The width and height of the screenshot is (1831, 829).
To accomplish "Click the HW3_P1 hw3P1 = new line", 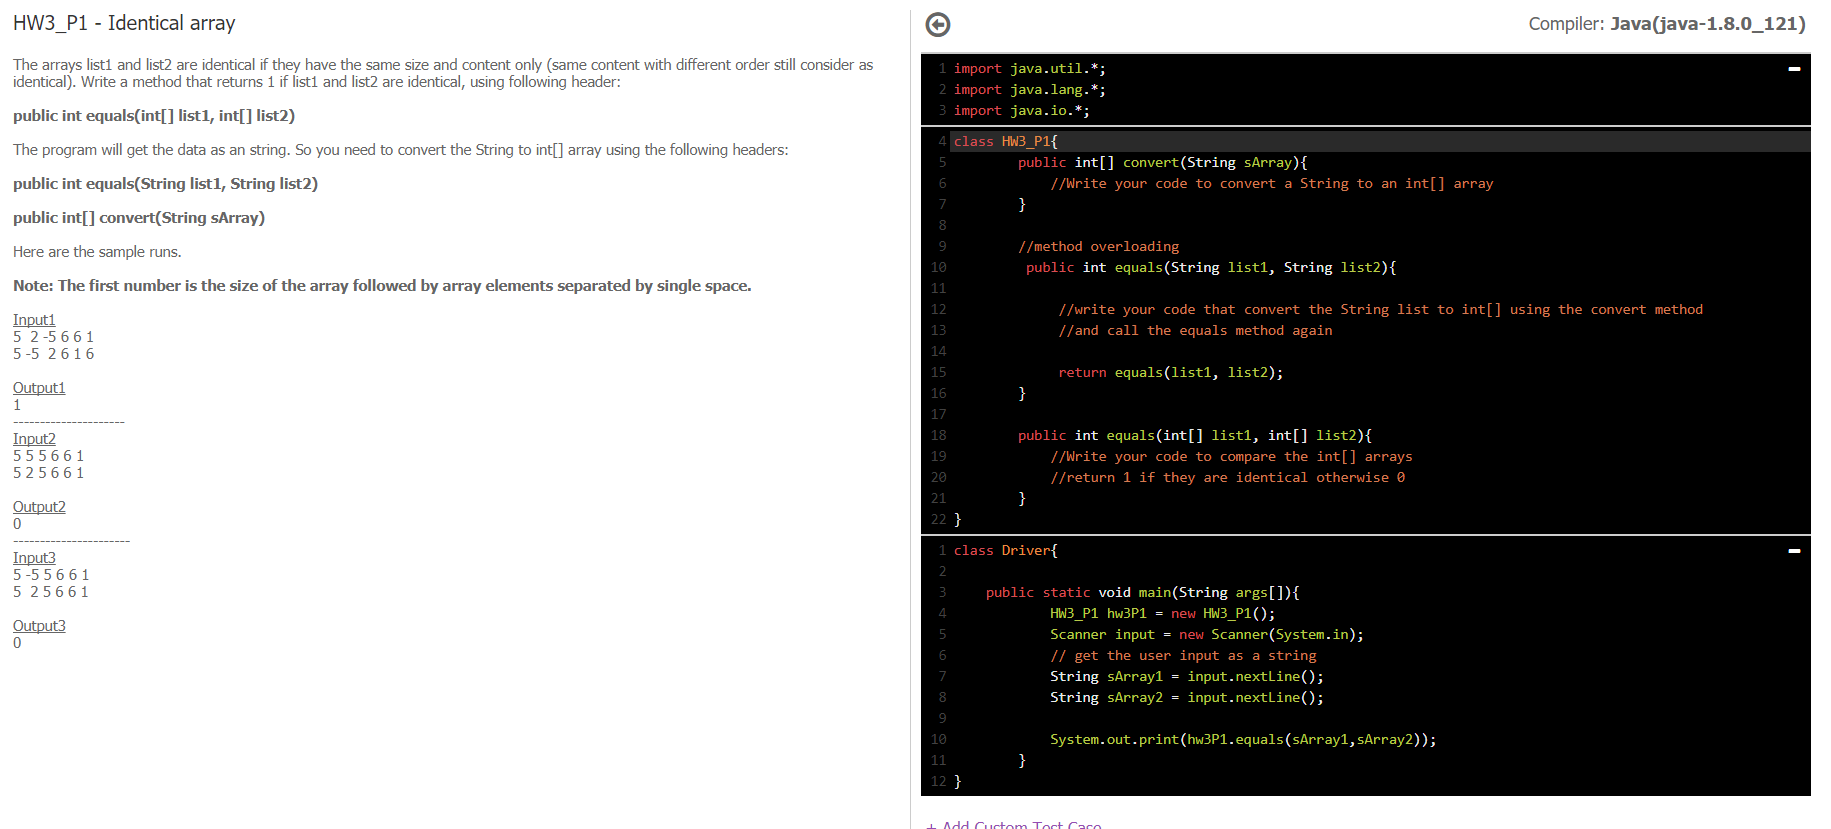I will tap(1162, 613).
